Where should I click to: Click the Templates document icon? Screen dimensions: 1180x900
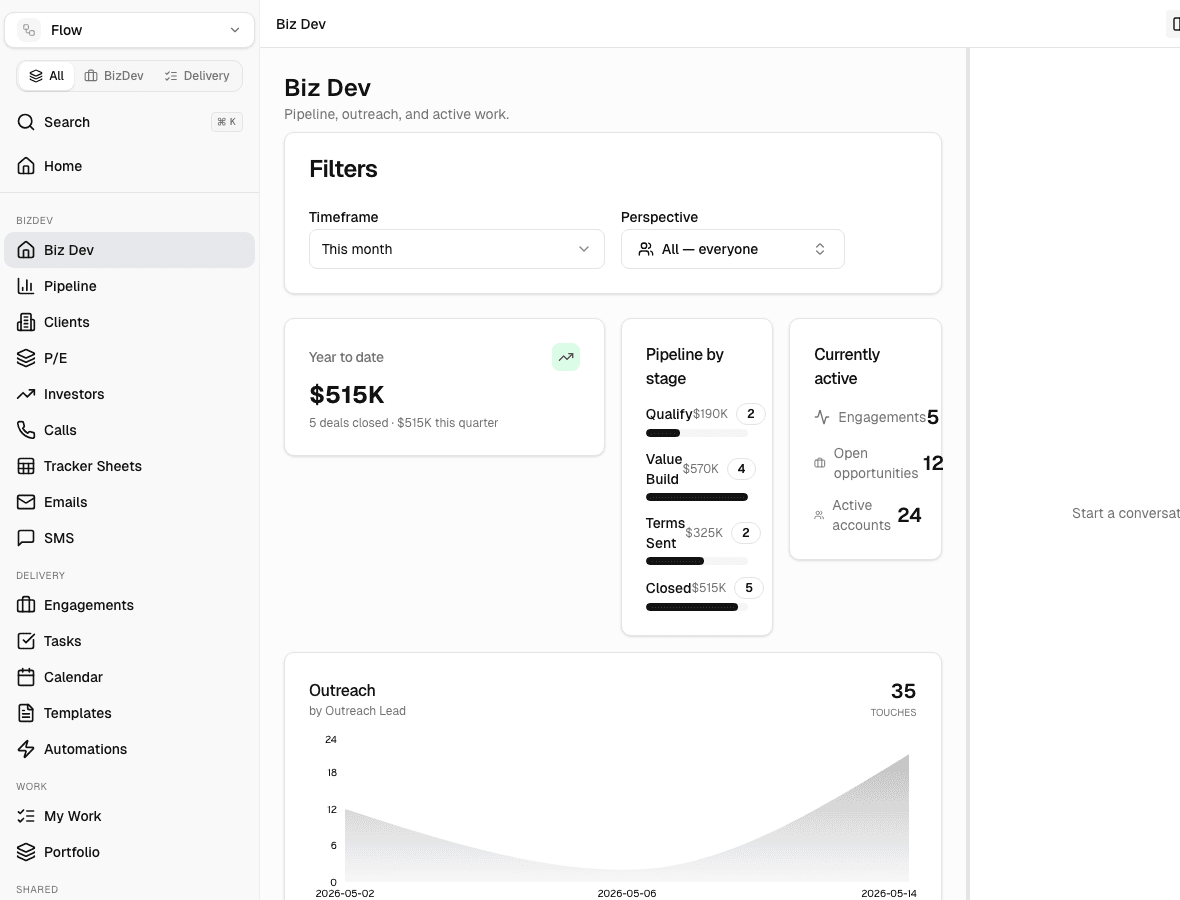26,713
